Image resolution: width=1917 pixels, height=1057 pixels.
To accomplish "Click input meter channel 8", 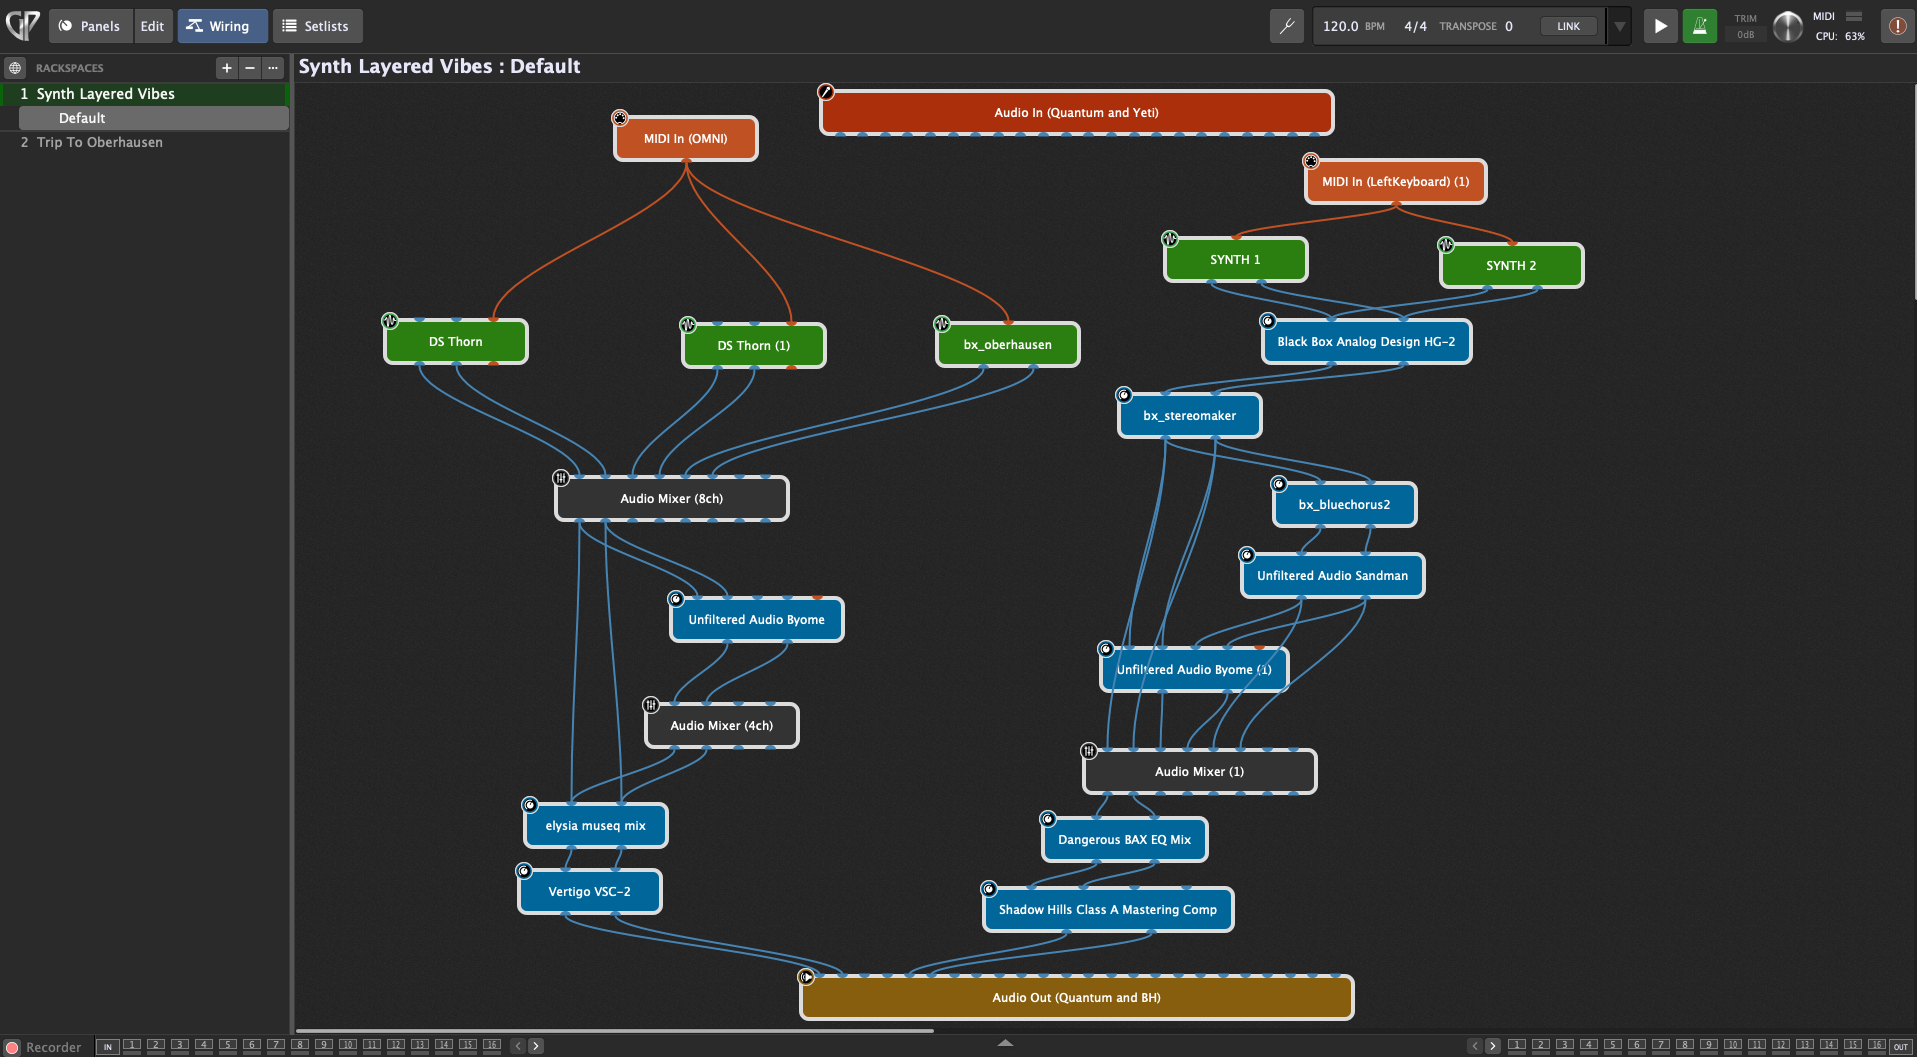I will (x=300, y=1046).
